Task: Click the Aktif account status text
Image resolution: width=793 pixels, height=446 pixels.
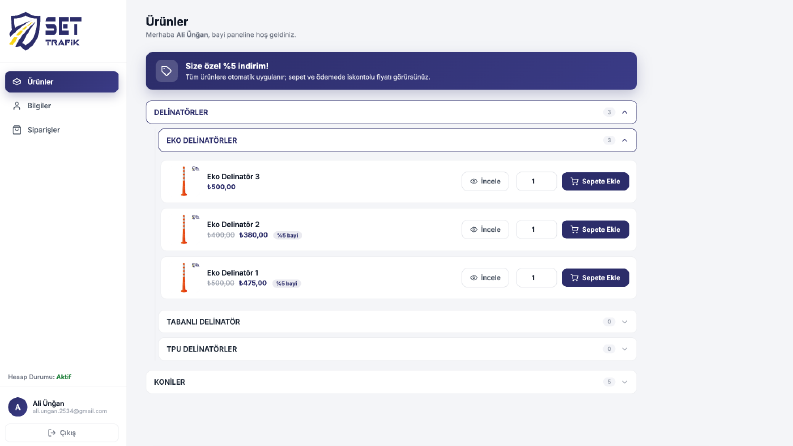Action: pos(64,377)
